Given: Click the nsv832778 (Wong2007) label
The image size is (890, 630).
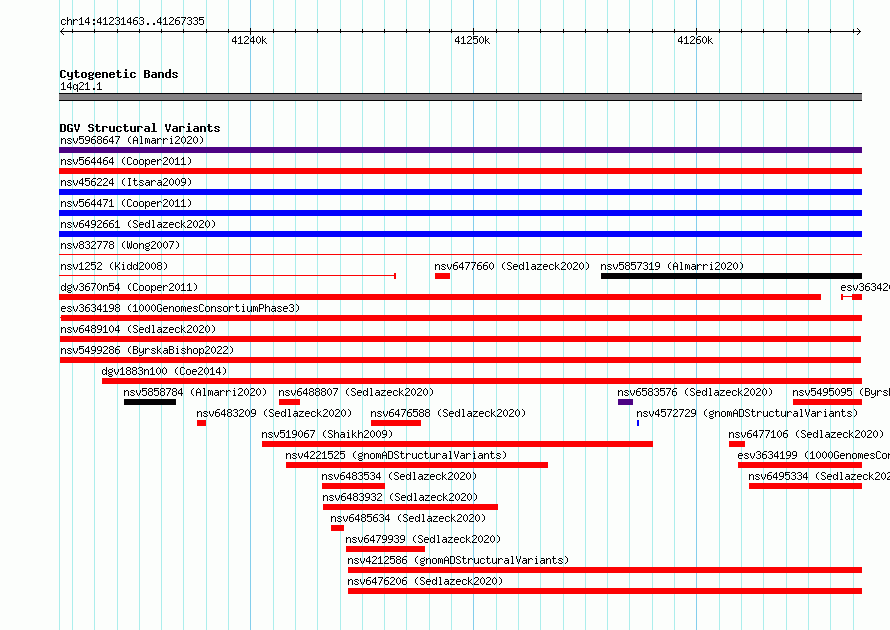Looking at the screenshot, I should [120, 245].
